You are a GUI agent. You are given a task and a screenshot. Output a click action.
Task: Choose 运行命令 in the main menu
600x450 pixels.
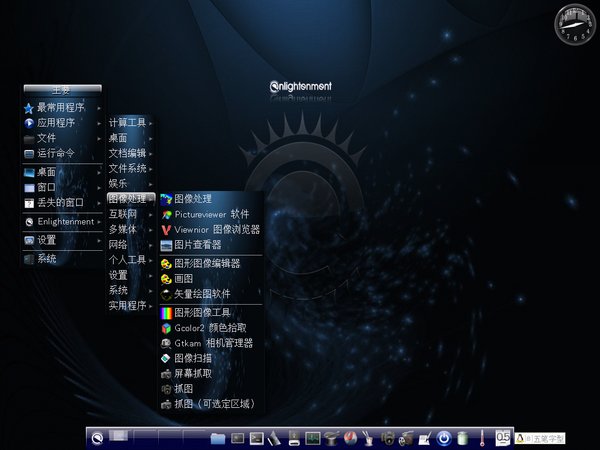pyautogui.click(x=56, y=153)
